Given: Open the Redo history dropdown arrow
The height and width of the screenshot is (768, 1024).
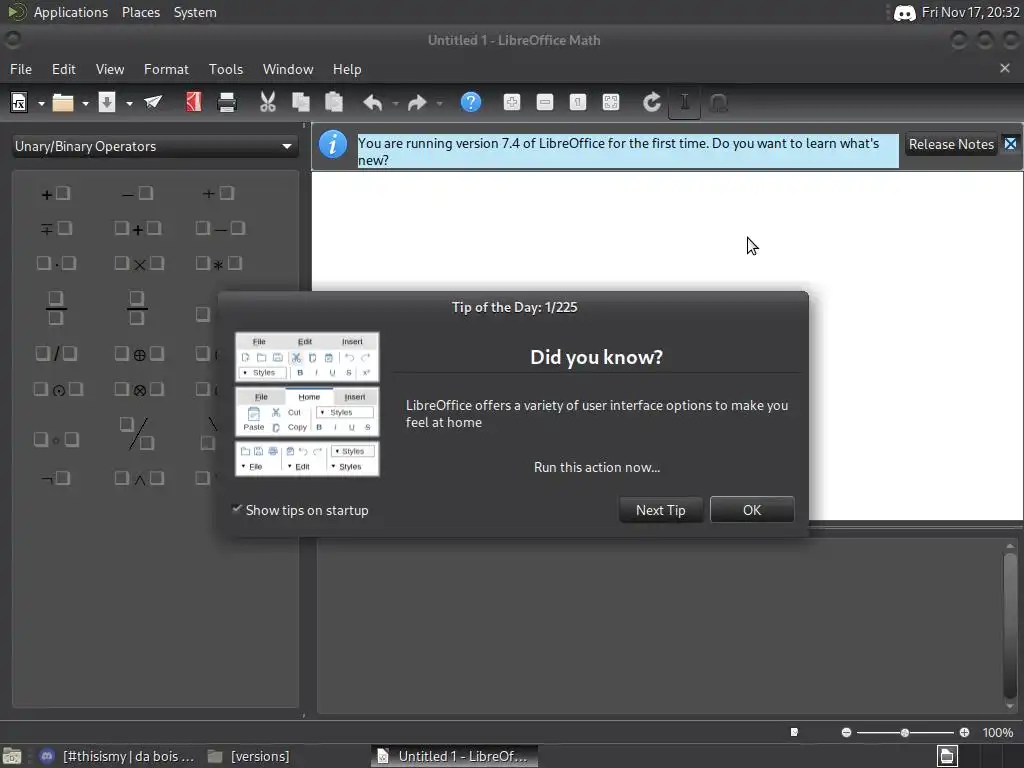Looking at the screenshot, I should pos(440,103).
